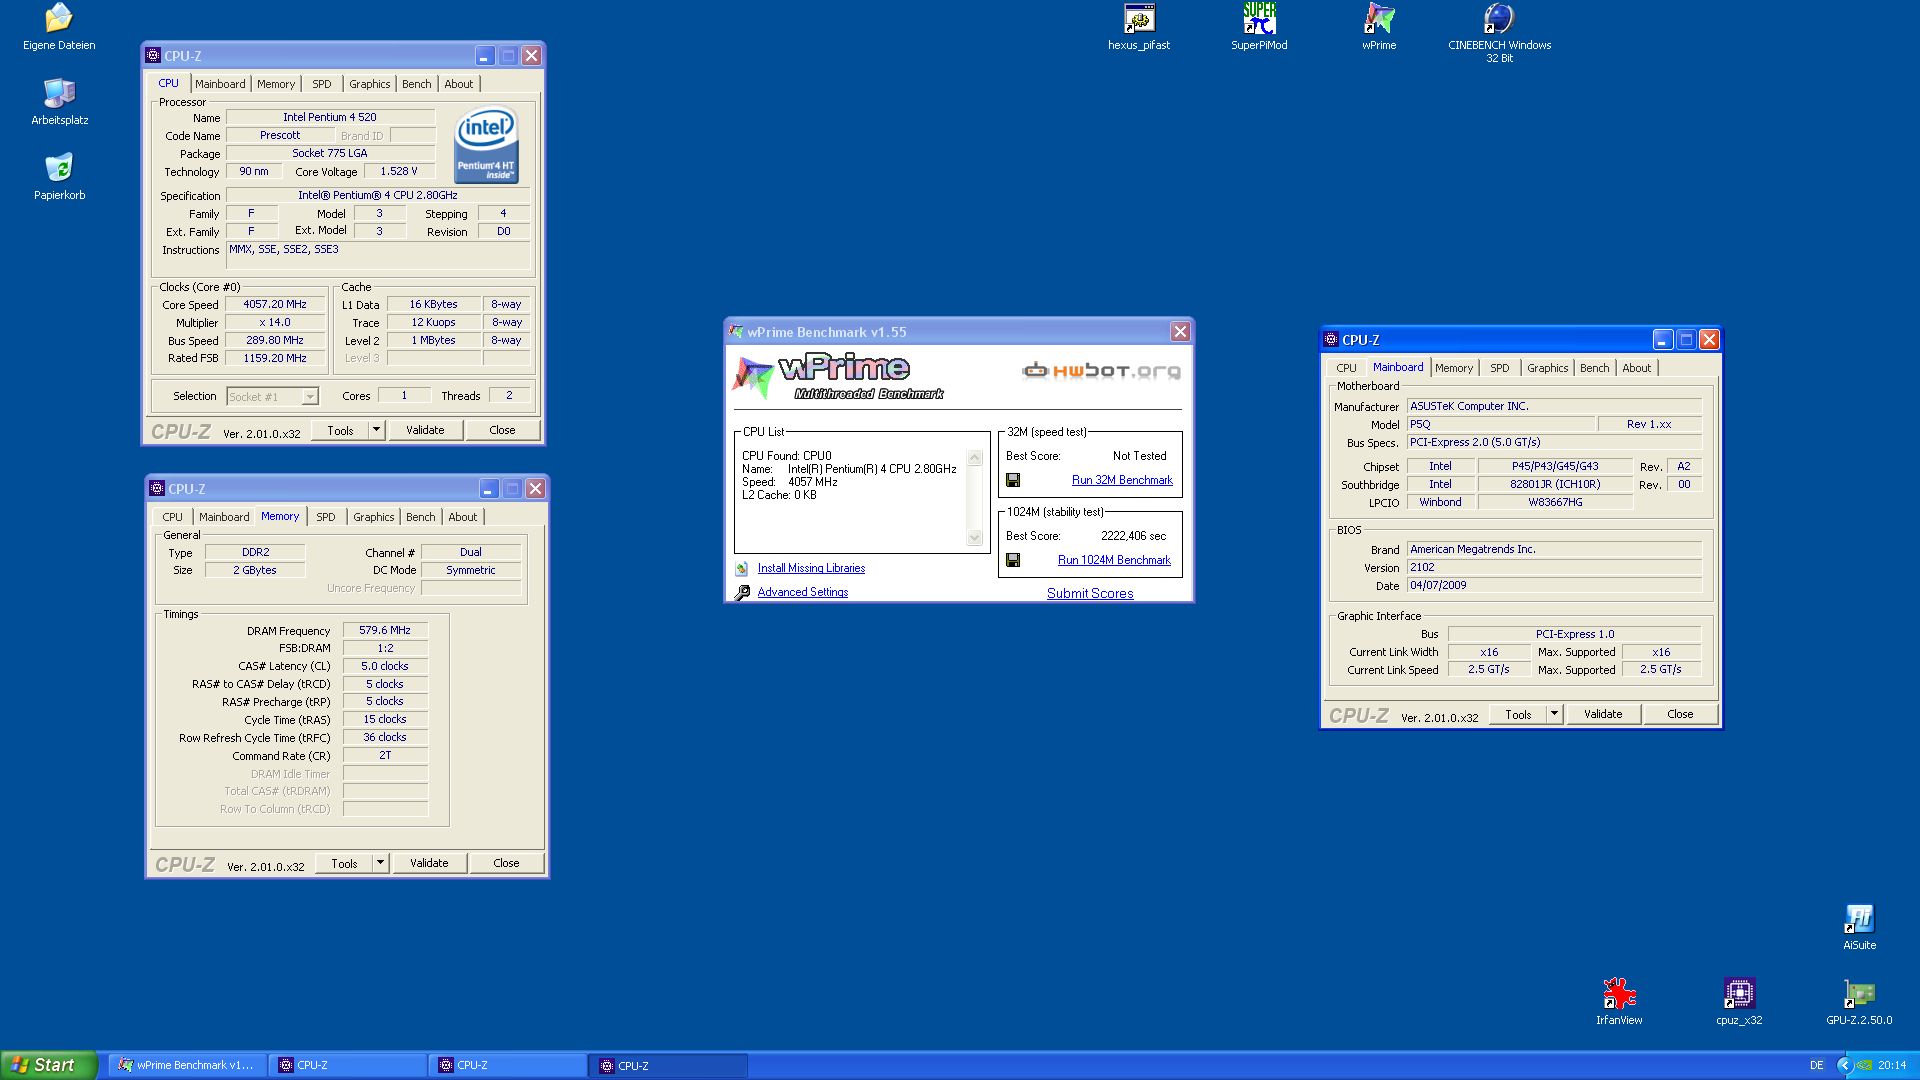Screen dimensions: 1920x1080
Task: Open About tab in Memory CPU-Z window
Action: [x=463, y=517]
